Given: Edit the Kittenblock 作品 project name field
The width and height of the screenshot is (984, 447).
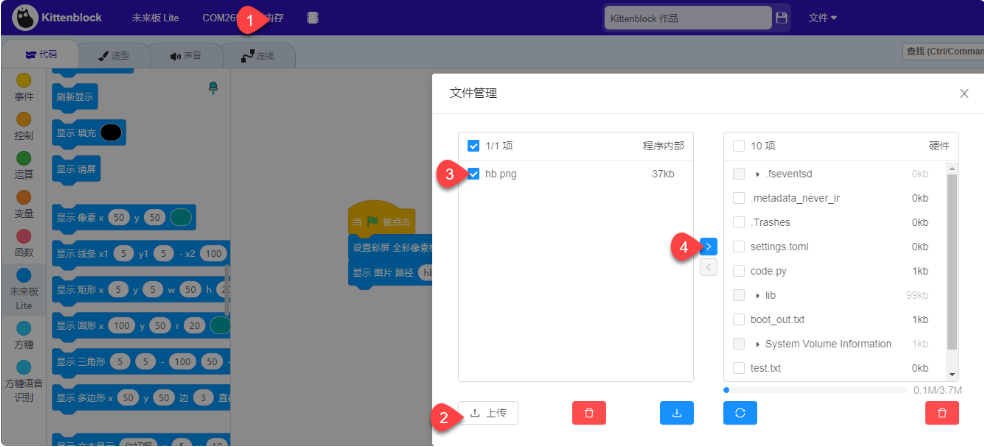Looking at the screenshot, I should (688, 18).
